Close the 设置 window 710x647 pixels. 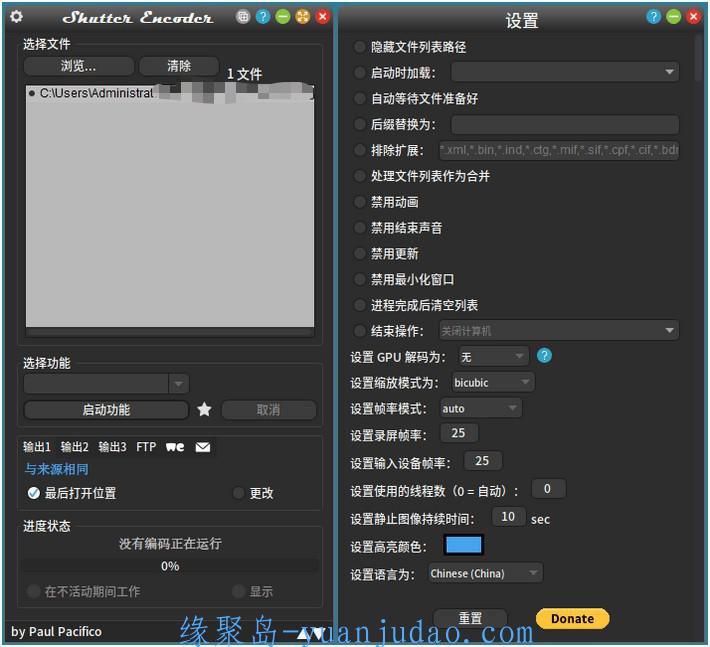[693, 17]
